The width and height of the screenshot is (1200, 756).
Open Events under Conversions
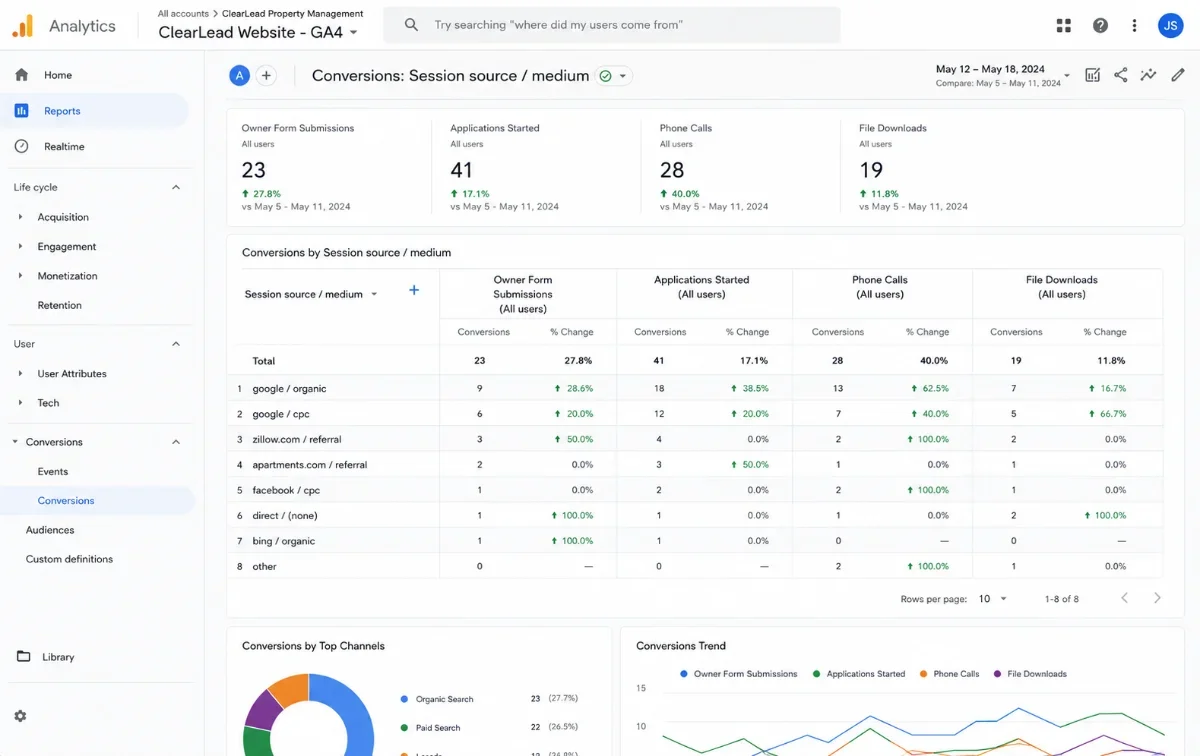[x=53, y=471]
